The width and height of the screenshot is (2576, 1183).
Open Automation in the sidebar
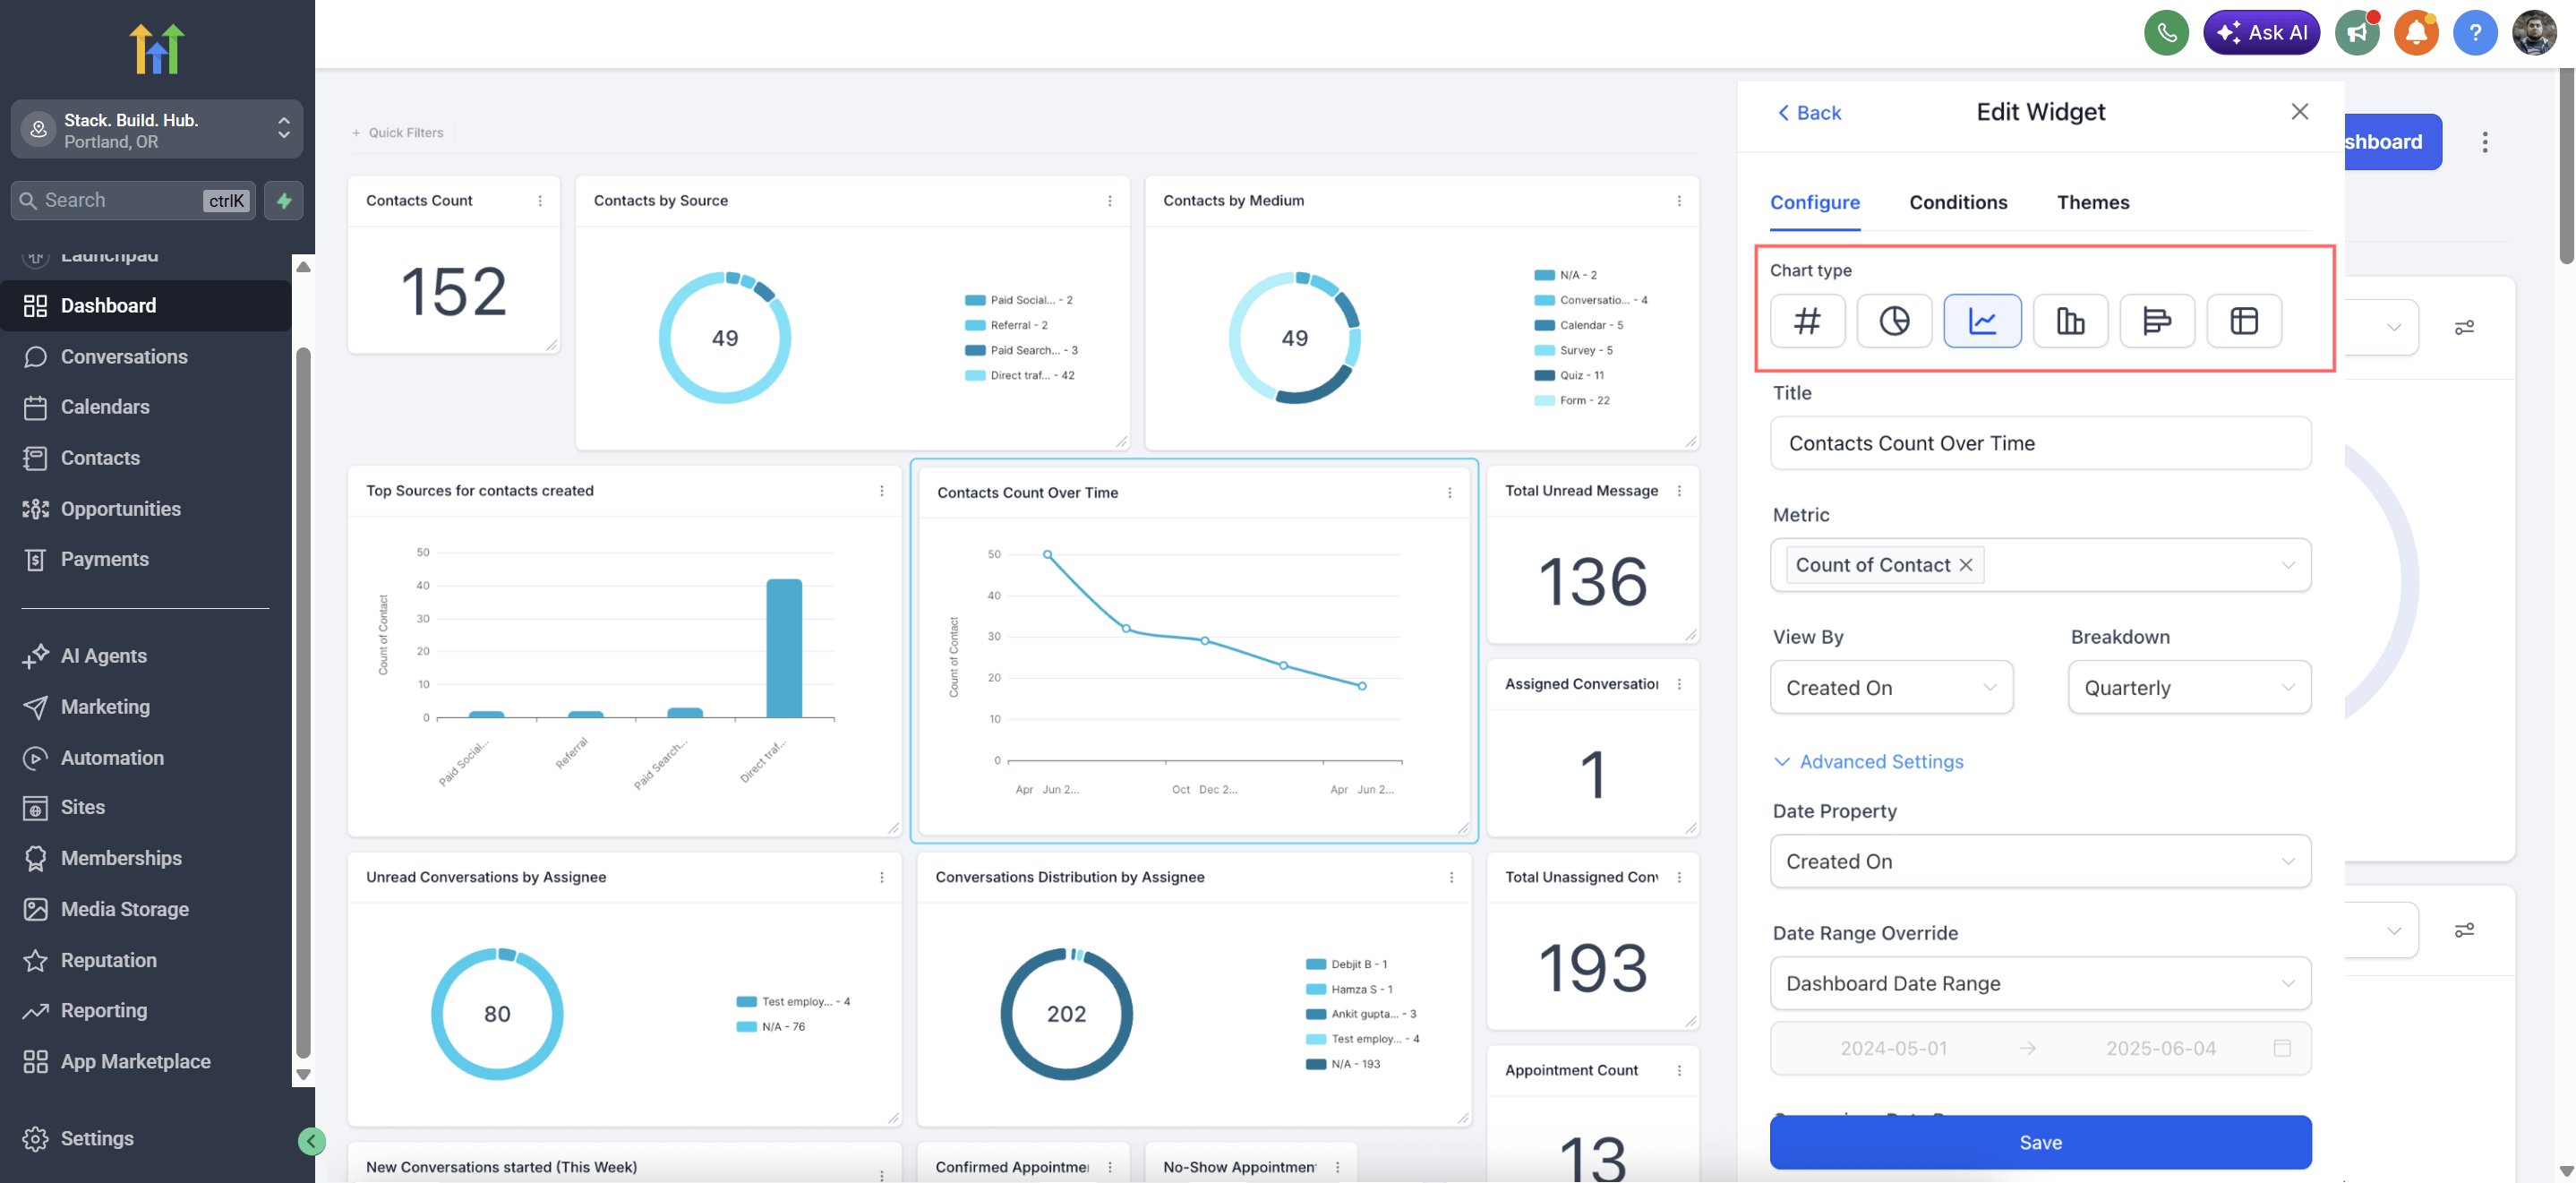tap(146, 758)
